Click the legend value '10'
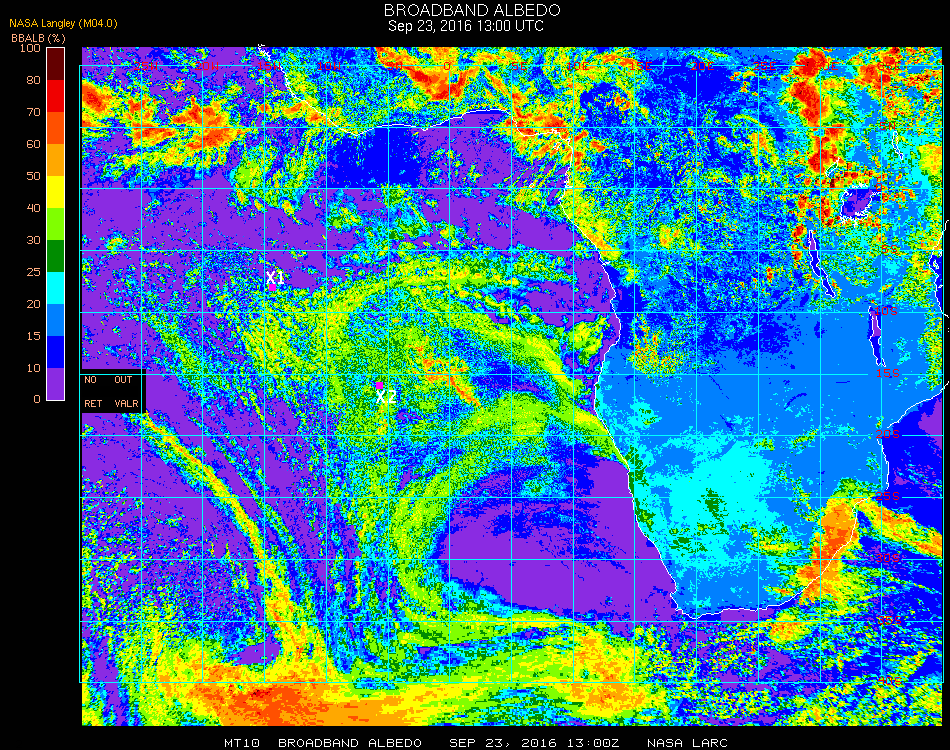This screenshot has width=950, height=750. pos(33,368)
